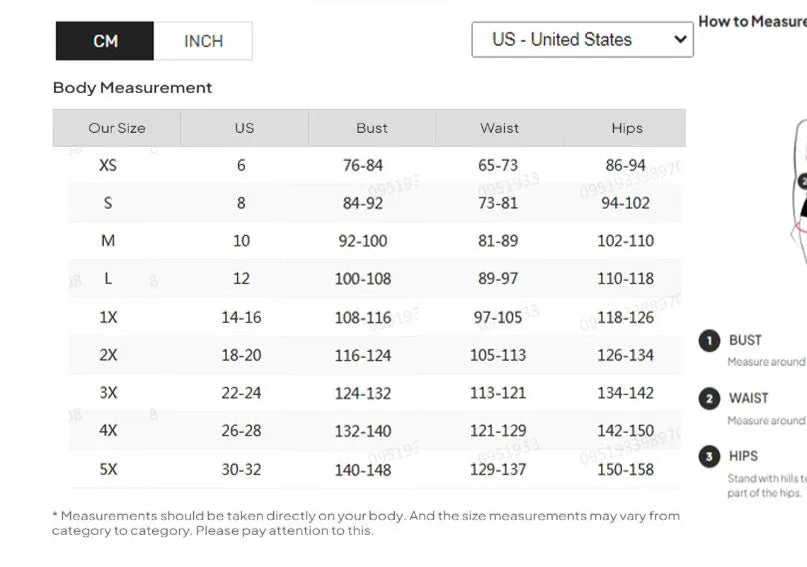Click the Bust column header
This screenshot has width=807, height=567.
(371, 128)
